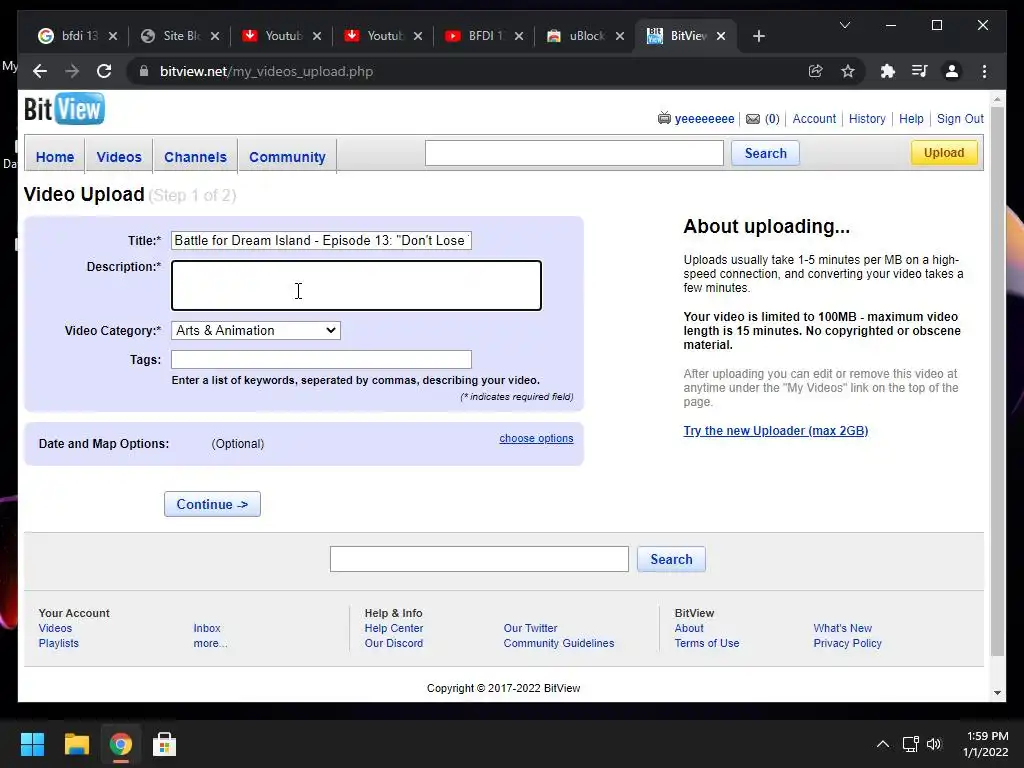The height and width of the screenshot is (768, 1024).
Task: Click inside the Description text area
Action: pos(357,285)
